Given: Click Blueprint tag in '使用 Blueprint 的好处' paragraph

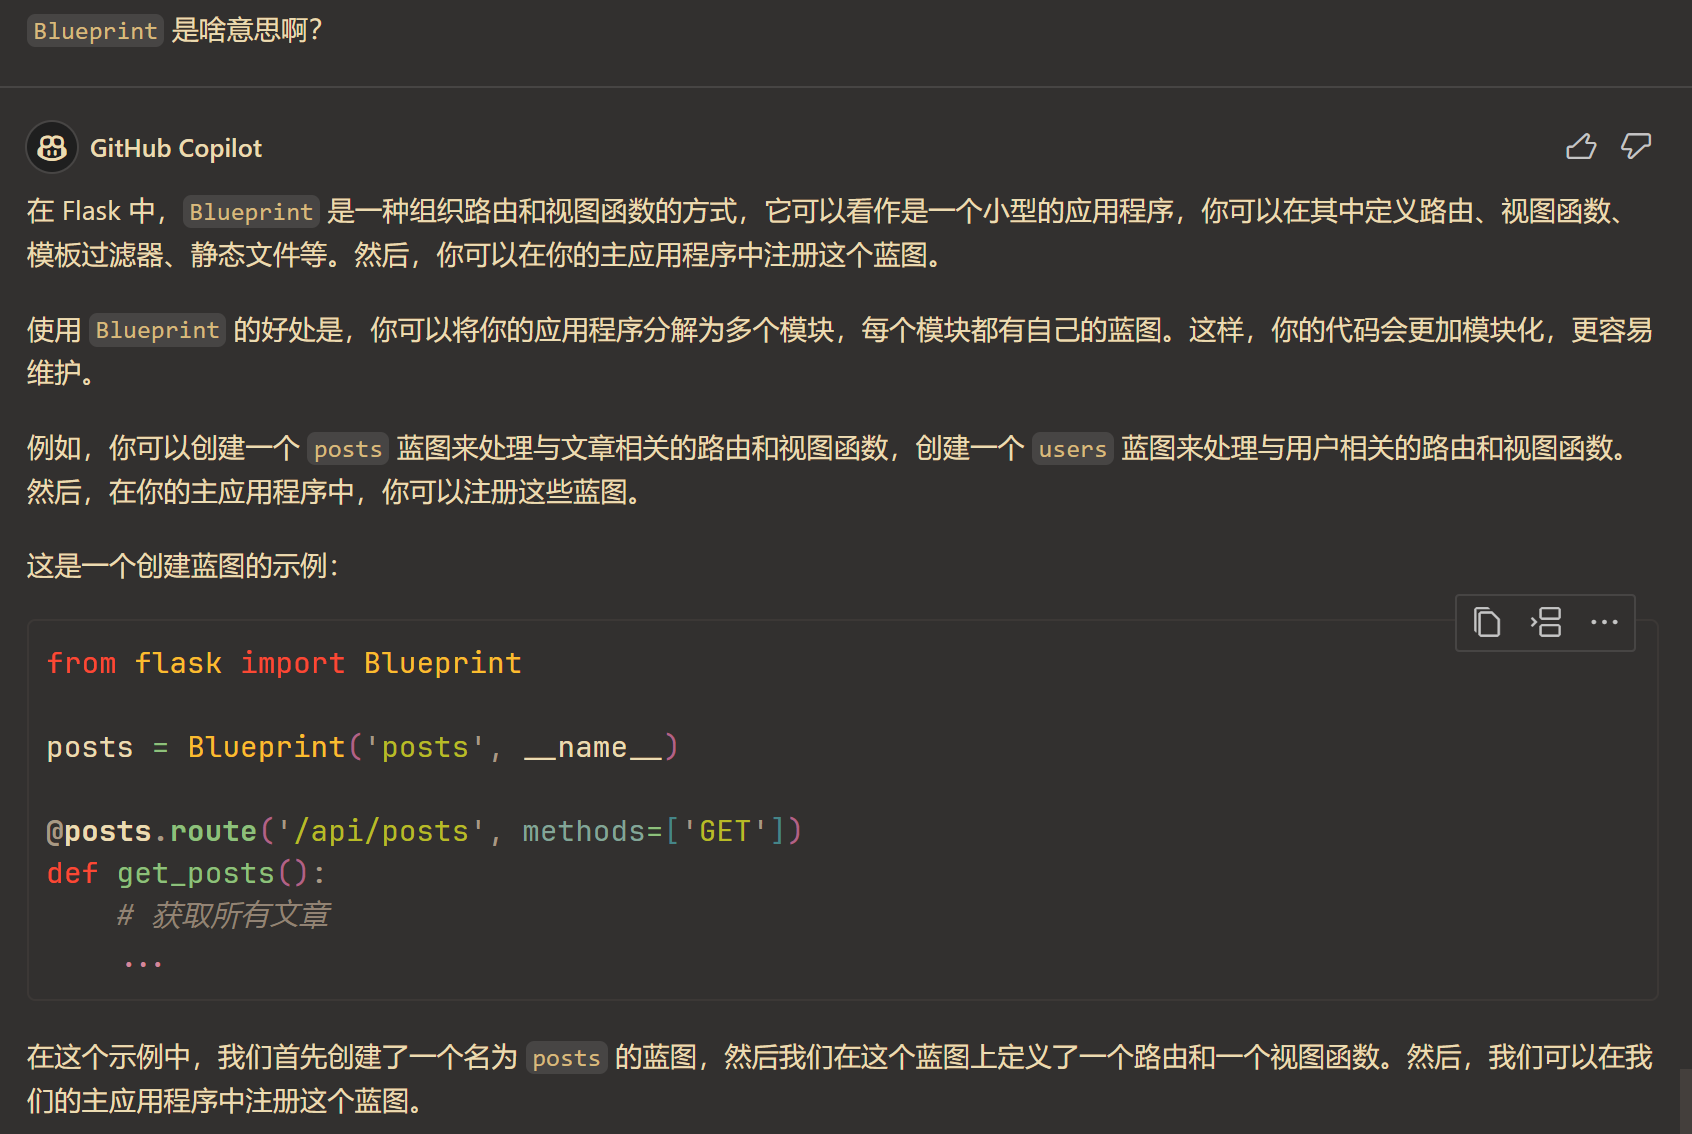Looking at the screenshot, I should coord(157,330).
